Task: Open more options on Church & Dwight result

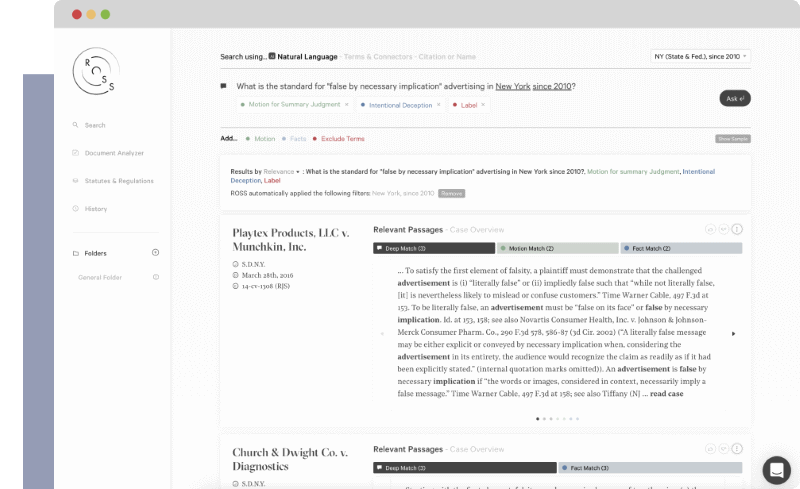Action: tap(737, 449)
